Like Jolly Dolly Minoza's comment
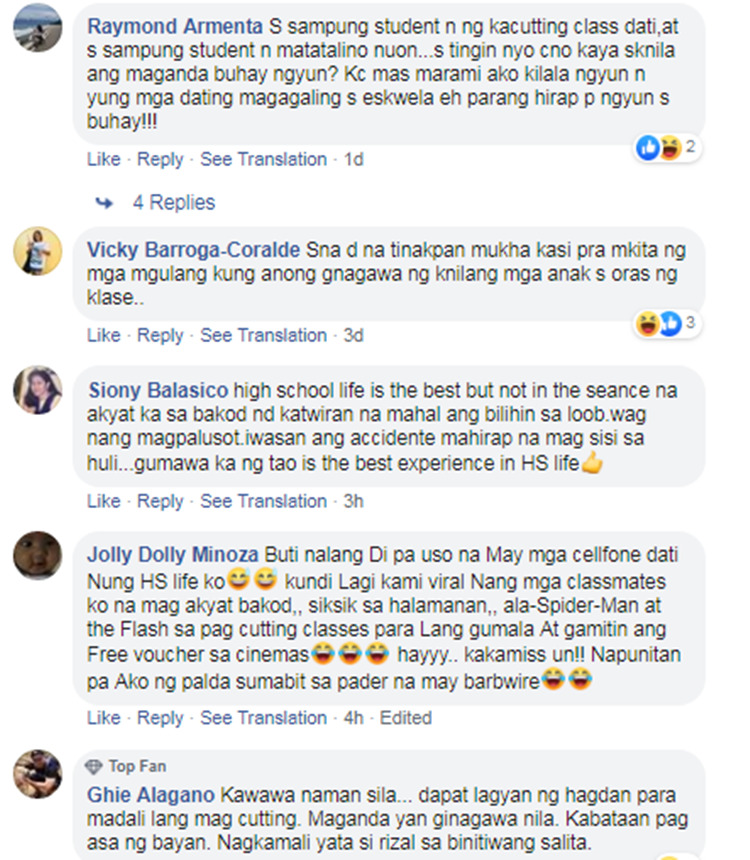 click(x=103, y=718)
